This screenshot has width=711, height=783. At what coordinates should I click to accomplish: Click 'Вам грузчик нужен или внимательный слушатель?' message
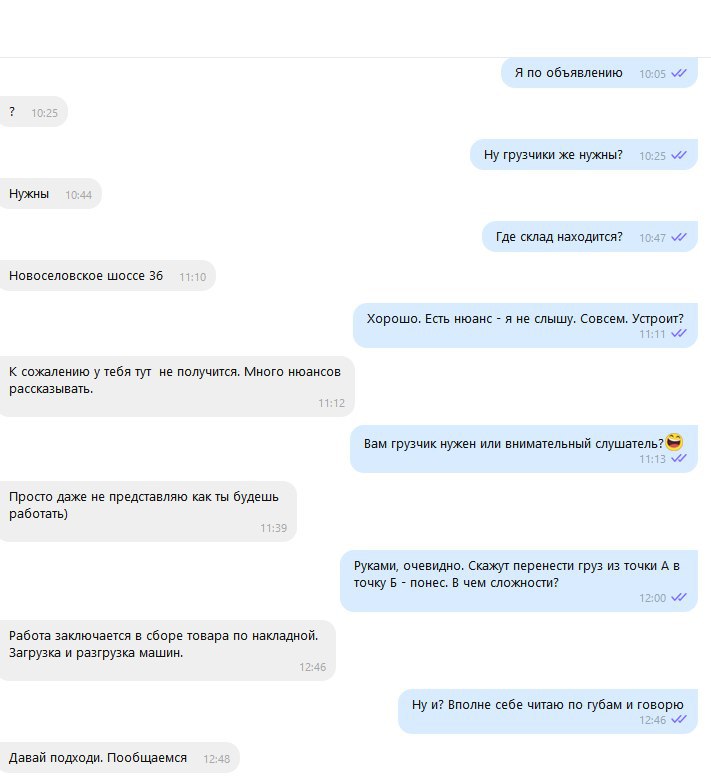524,449
